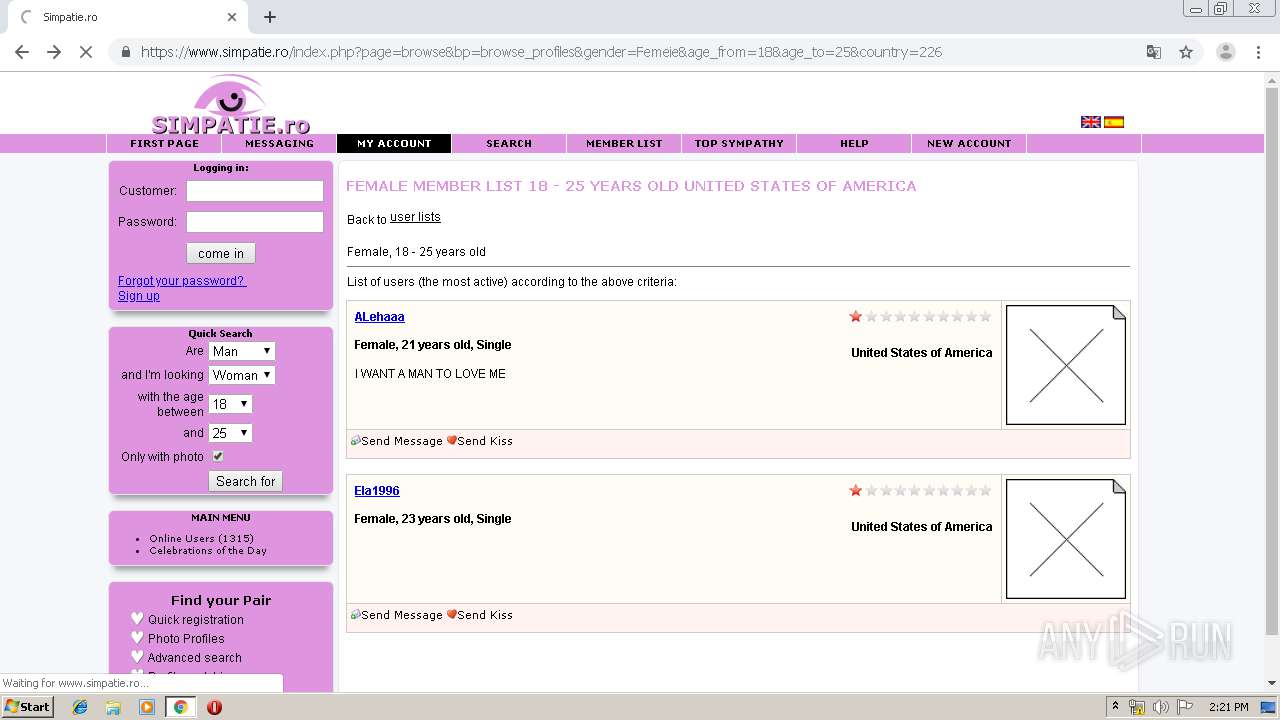Open the Are Man dropdown

pyautogui.click(x=241, y=351)
